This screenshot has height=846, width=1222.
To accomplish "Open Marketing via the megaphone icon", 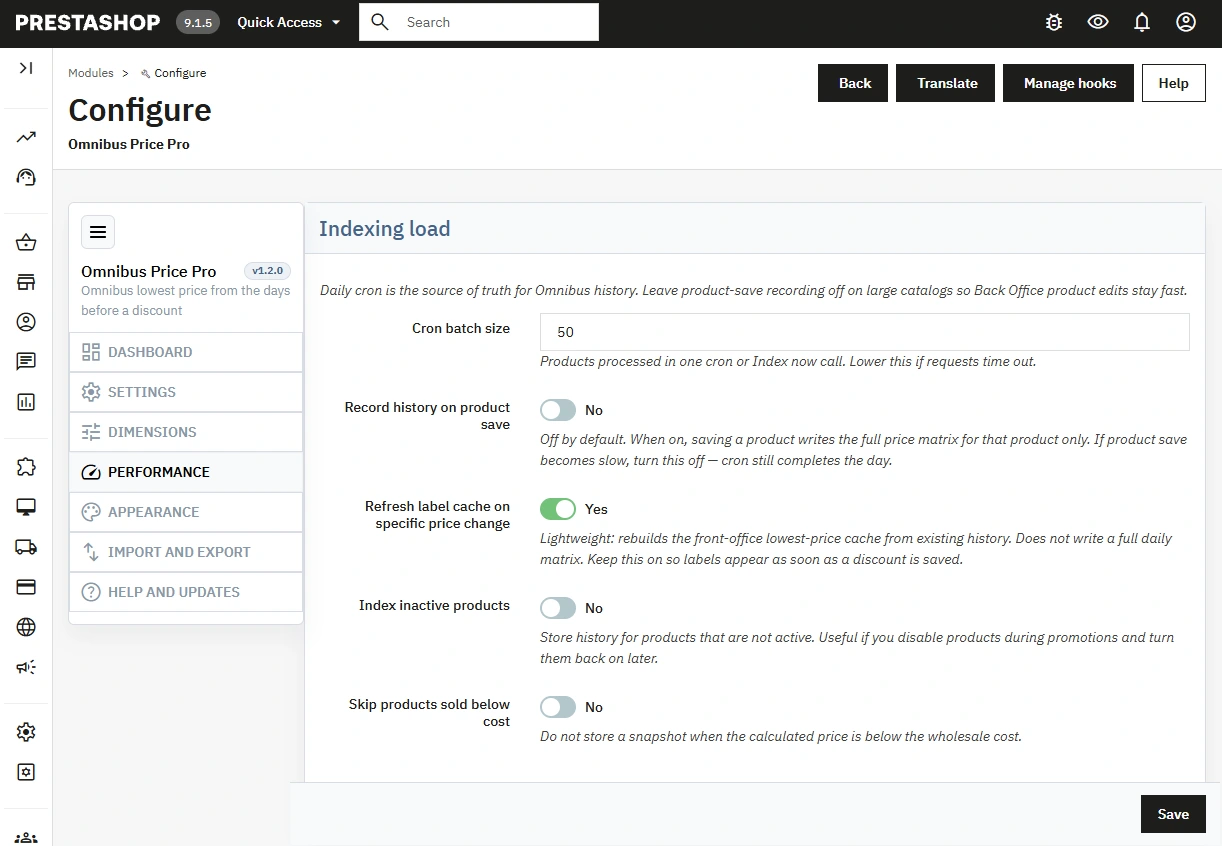I will pos(26,667).
